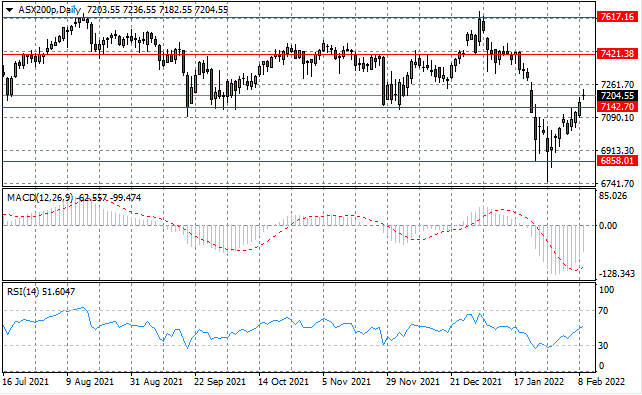The image size is (642, 395).
Task: Click the 6858.01 red price label
Action: pos(617,161)
